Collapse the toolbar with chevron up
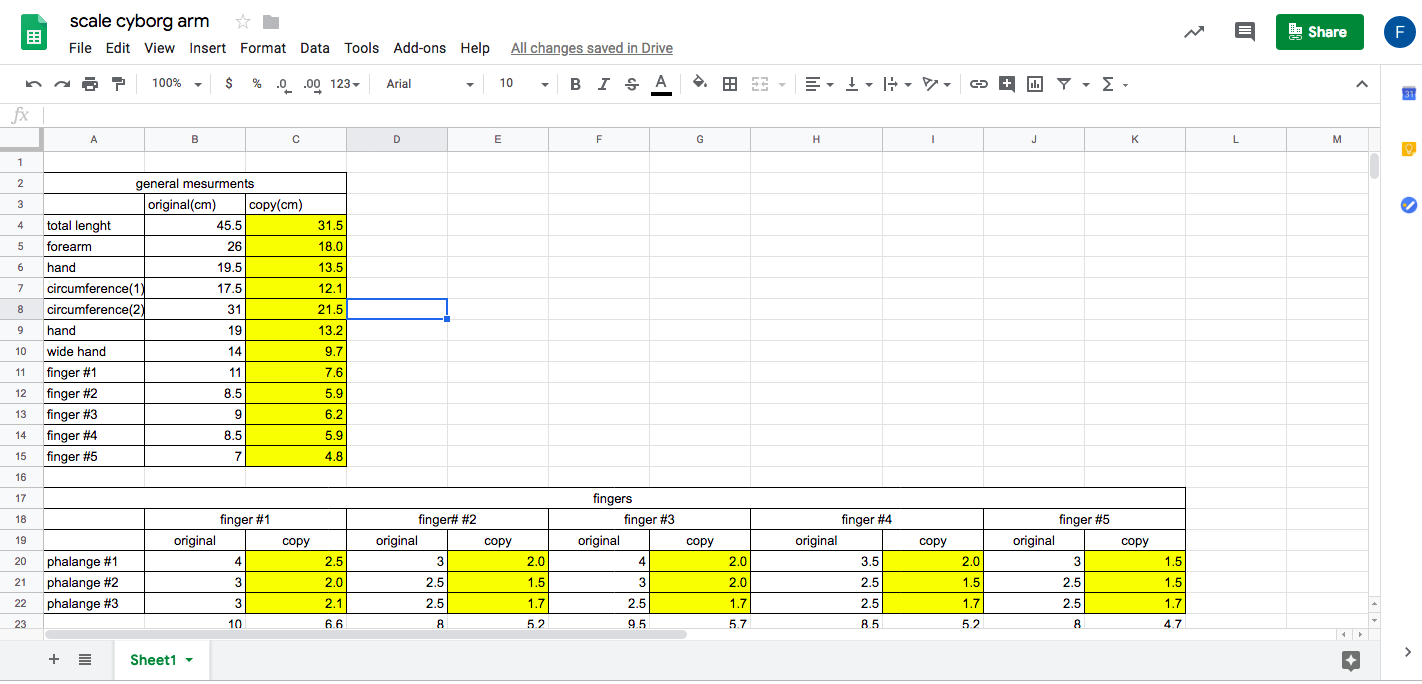Screen dimensions: 1422x684 [x=1361, y=84]
